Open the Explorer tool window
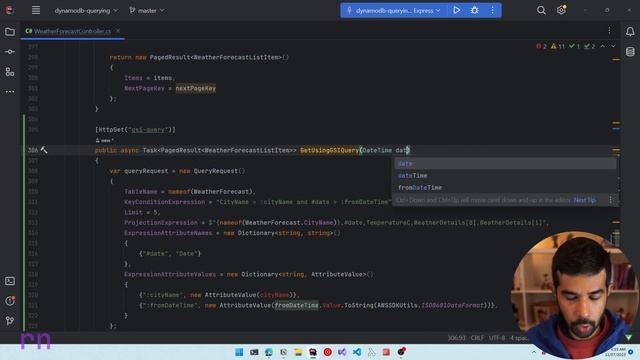The height and width of the screenshot is (360, 640). tap(10, 32)
